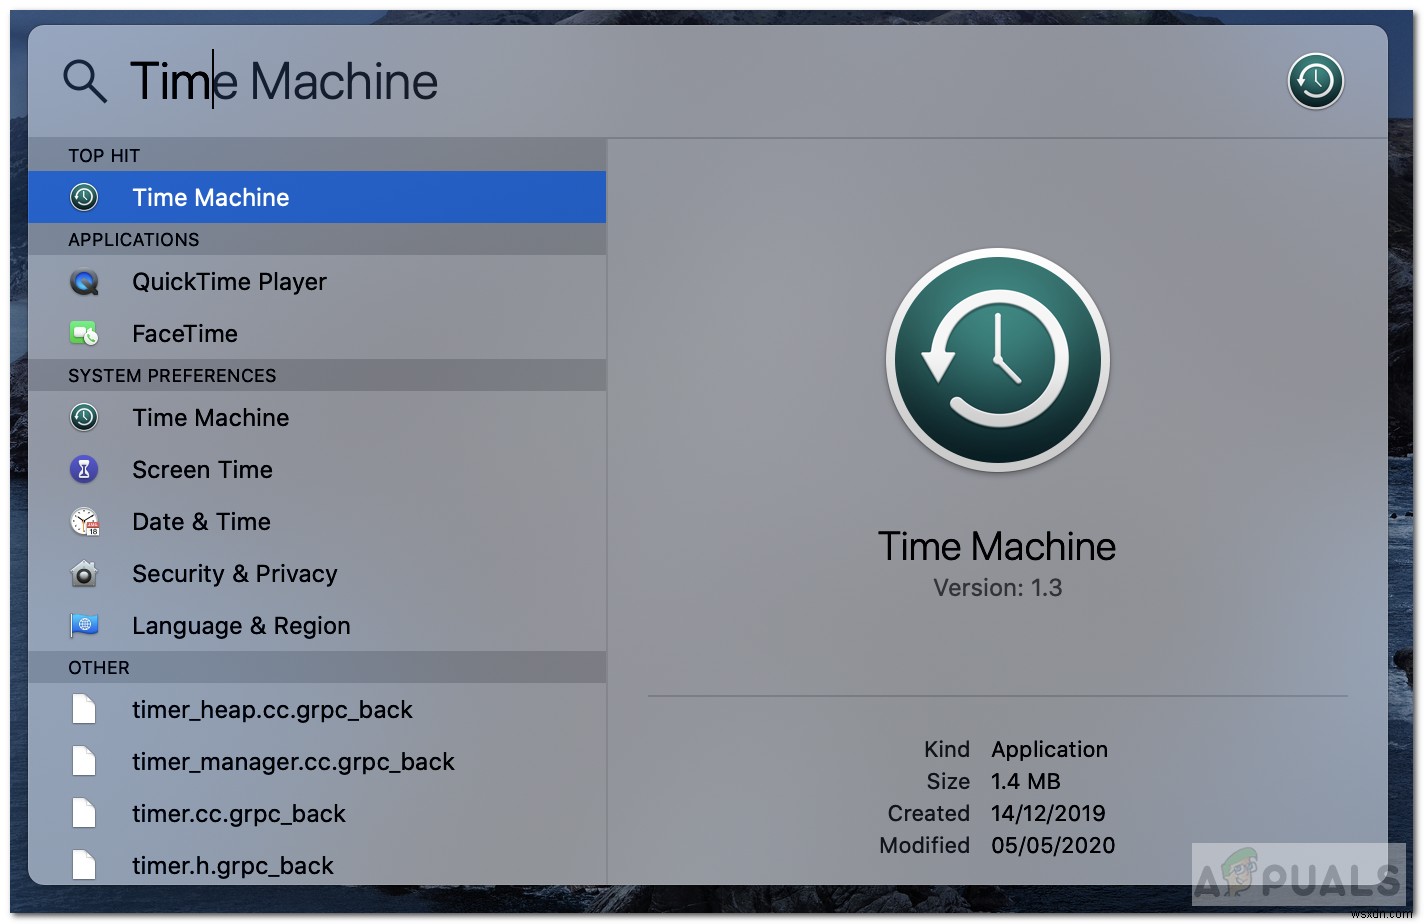Select the Screen Time hourglass icon
This screenshot has height=924, width=1424.
pos(84,469)
